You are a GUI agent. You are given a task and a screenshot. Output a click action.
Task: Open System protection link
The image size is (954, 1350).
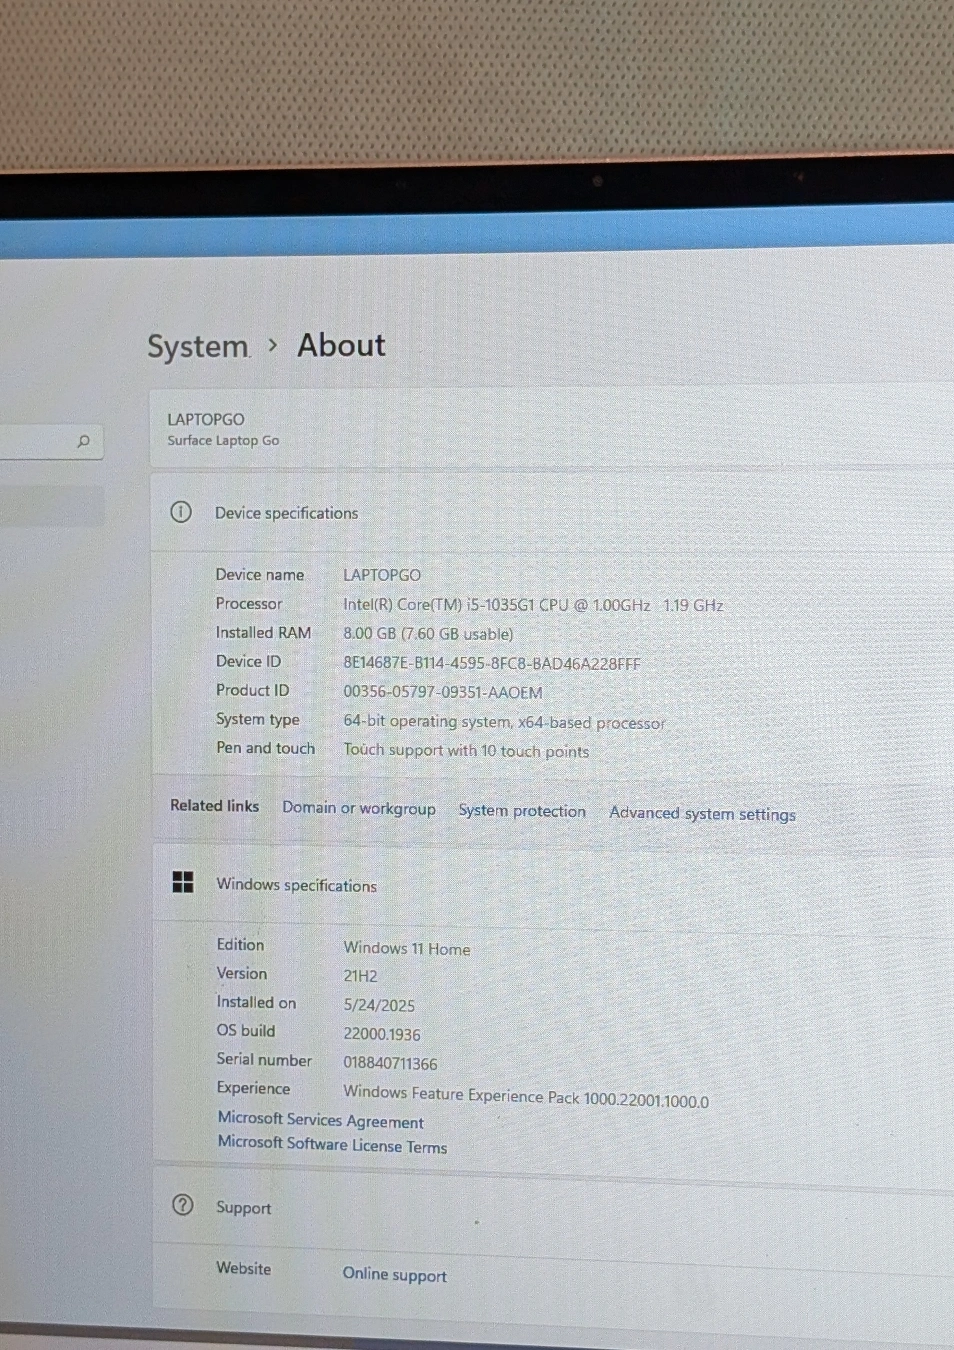tap(522, 811)
